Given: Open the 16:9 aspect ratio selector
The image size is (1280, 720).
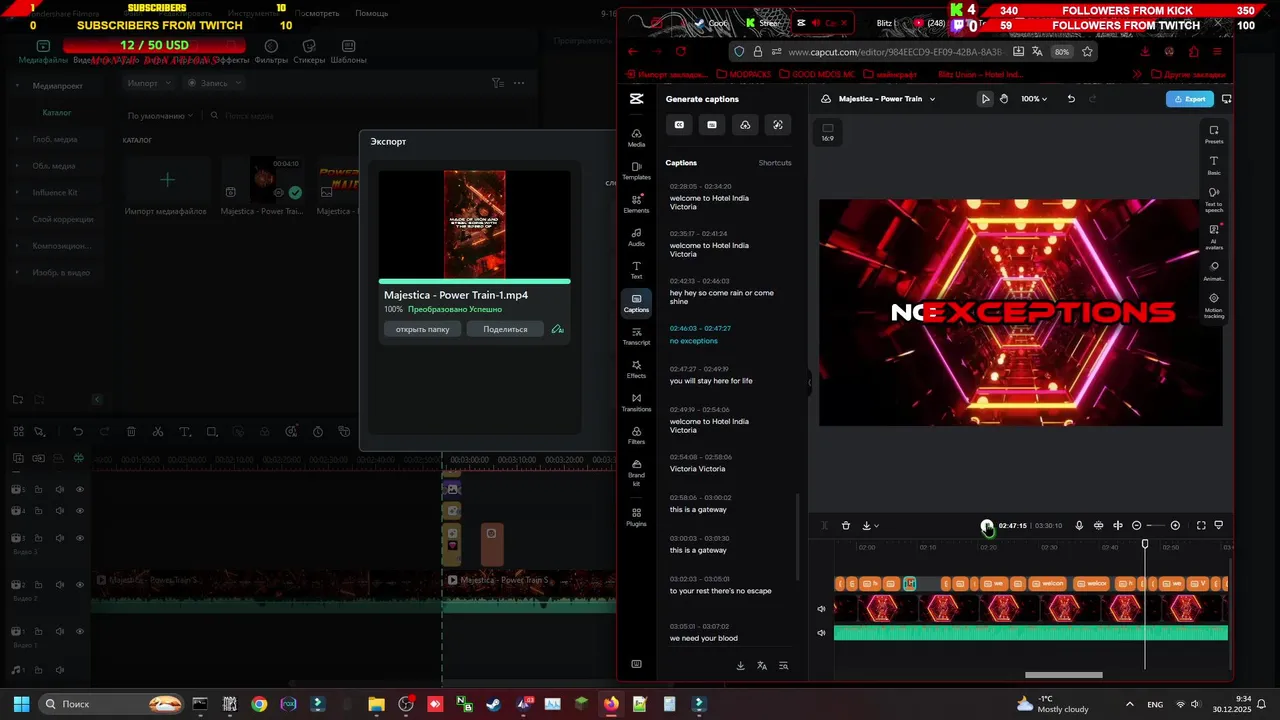Looking at the screenshot, I should tap(827, 132).
